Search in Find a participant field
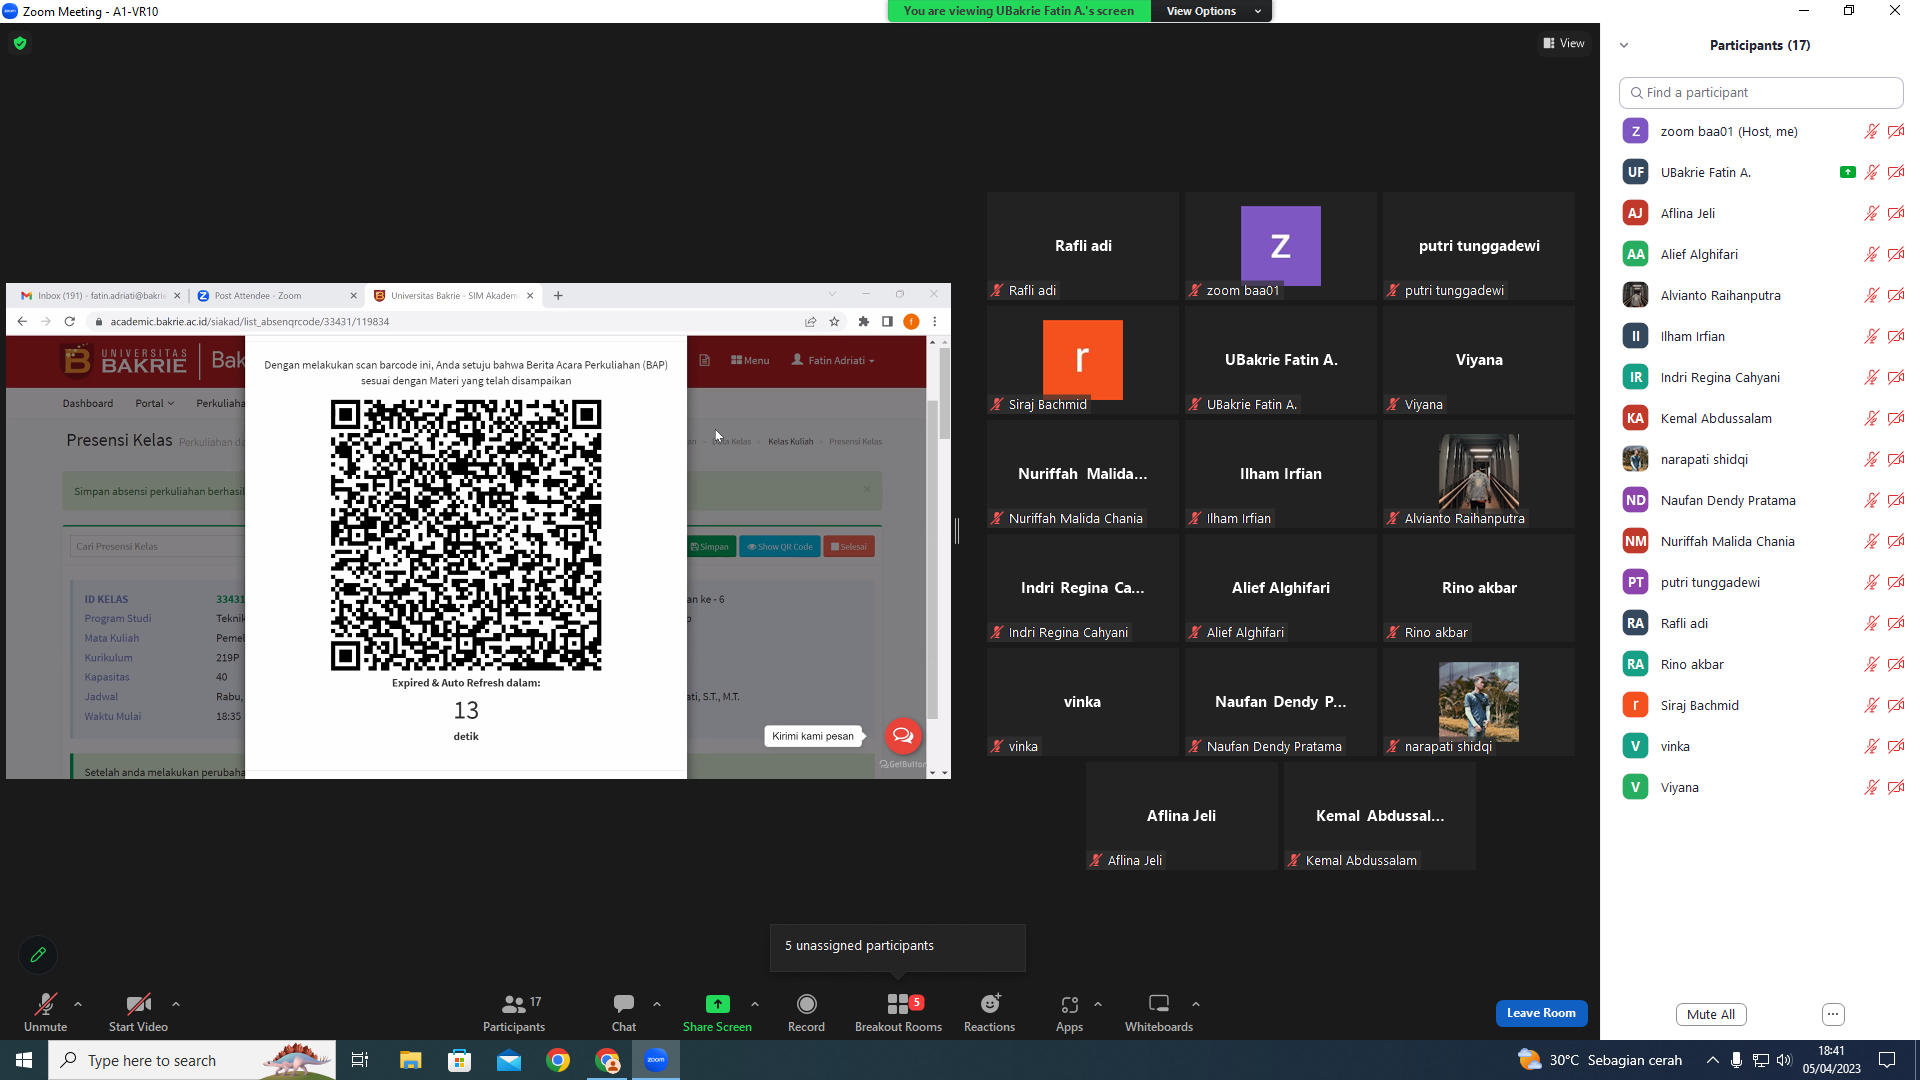 (x=1761, y=92)
